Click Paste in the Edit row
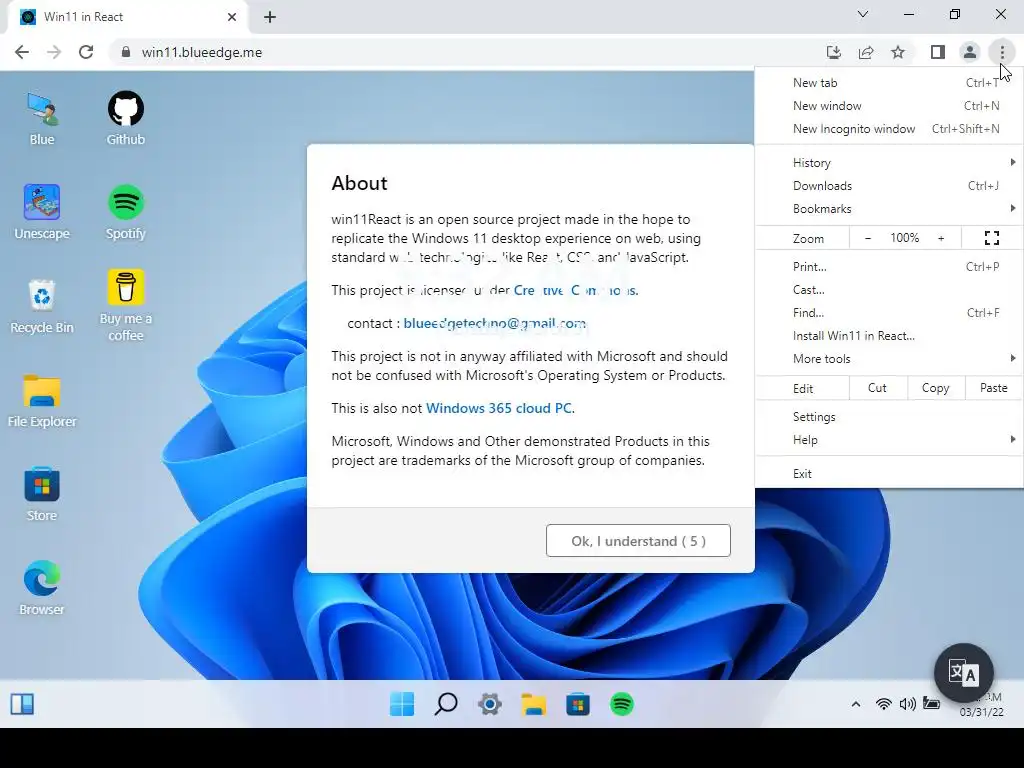1024x768 pixels. coord(993,388)
